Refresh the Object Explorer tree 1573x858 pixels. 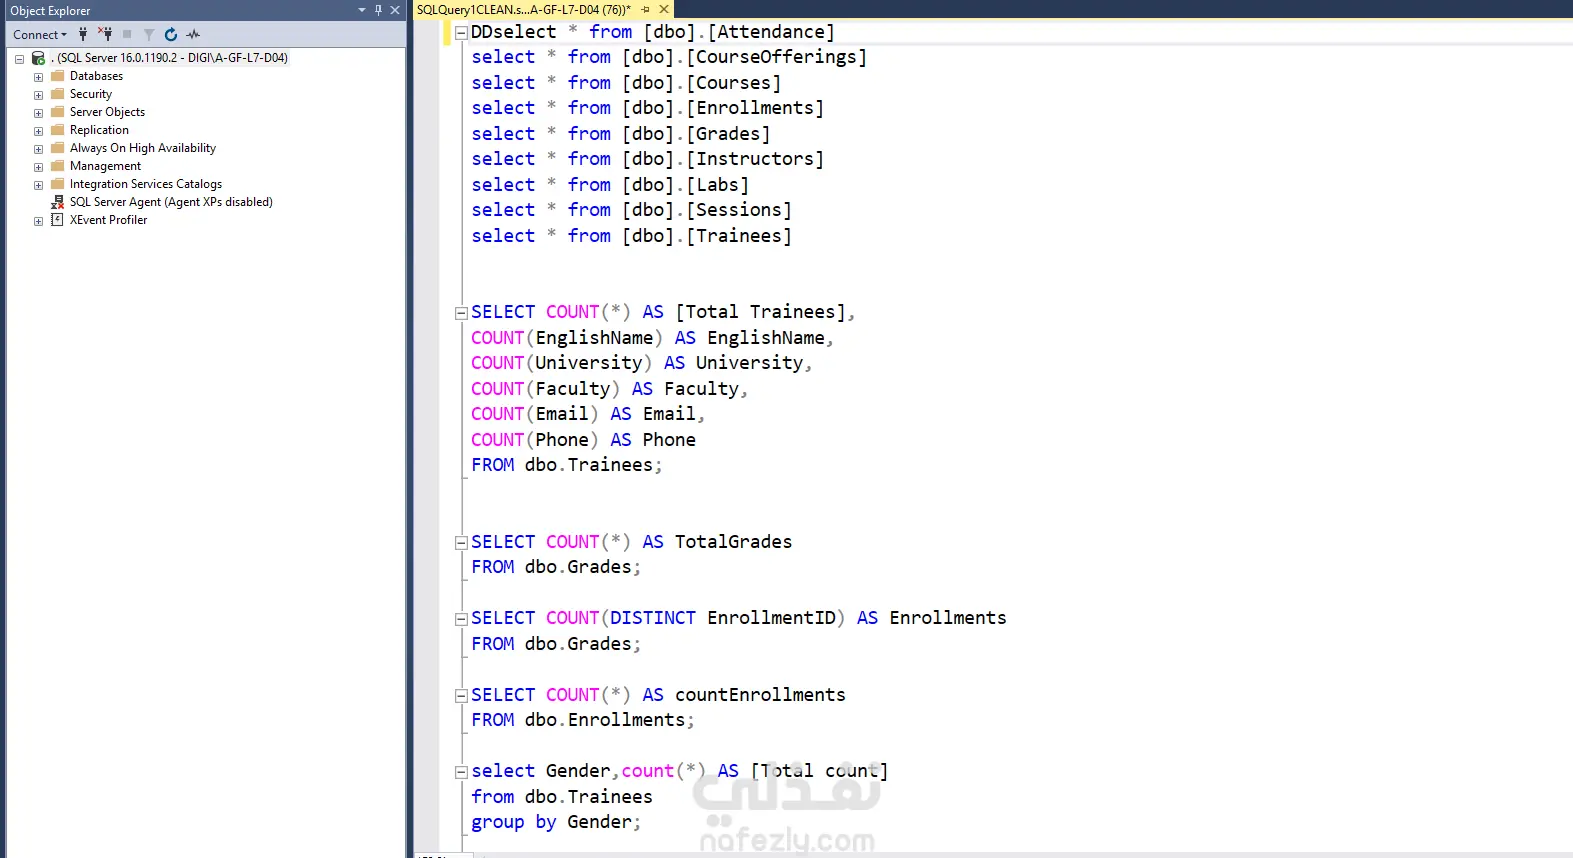[x=171, y=34]
